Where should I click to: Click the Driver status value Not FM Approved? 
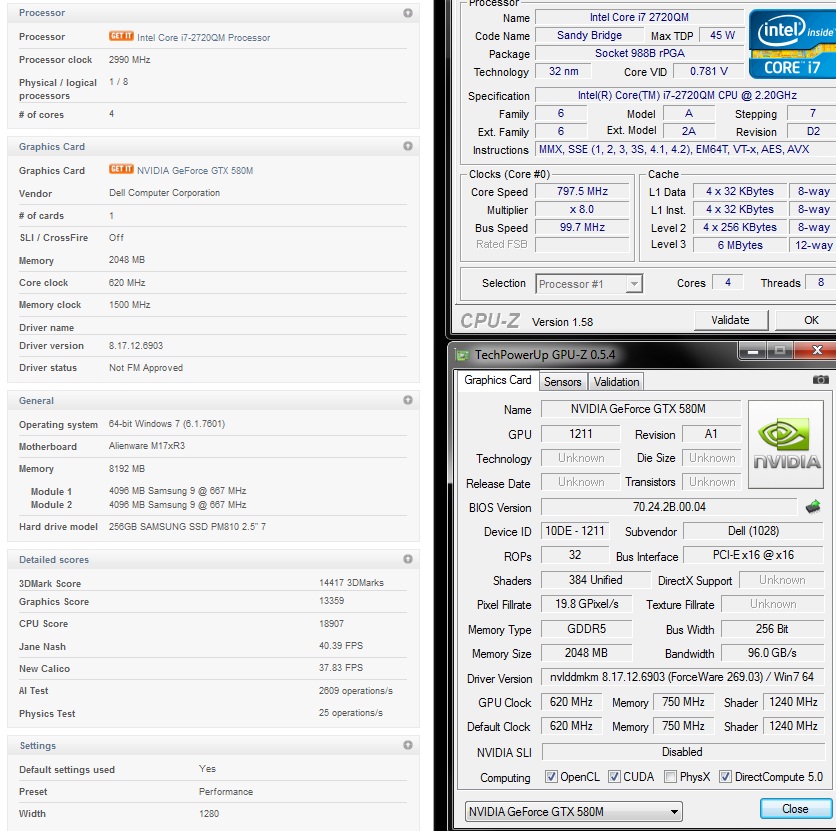coord(146,368)
